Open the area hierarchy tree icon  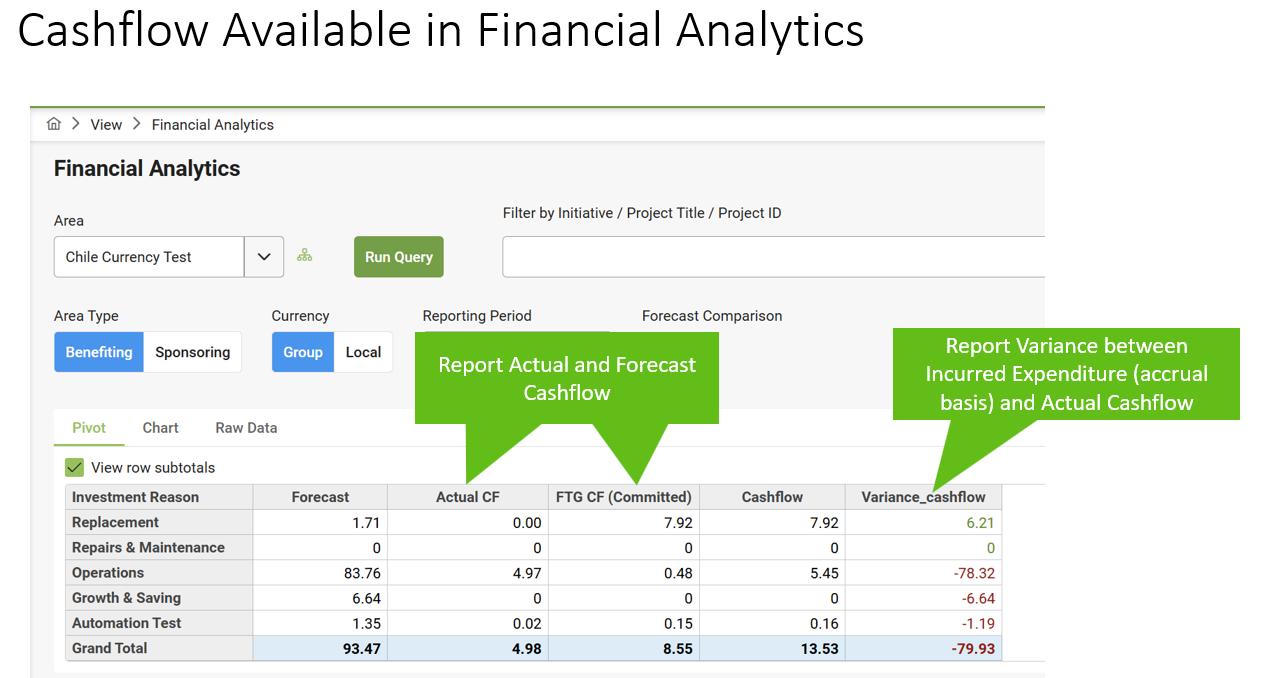[305, 256]
